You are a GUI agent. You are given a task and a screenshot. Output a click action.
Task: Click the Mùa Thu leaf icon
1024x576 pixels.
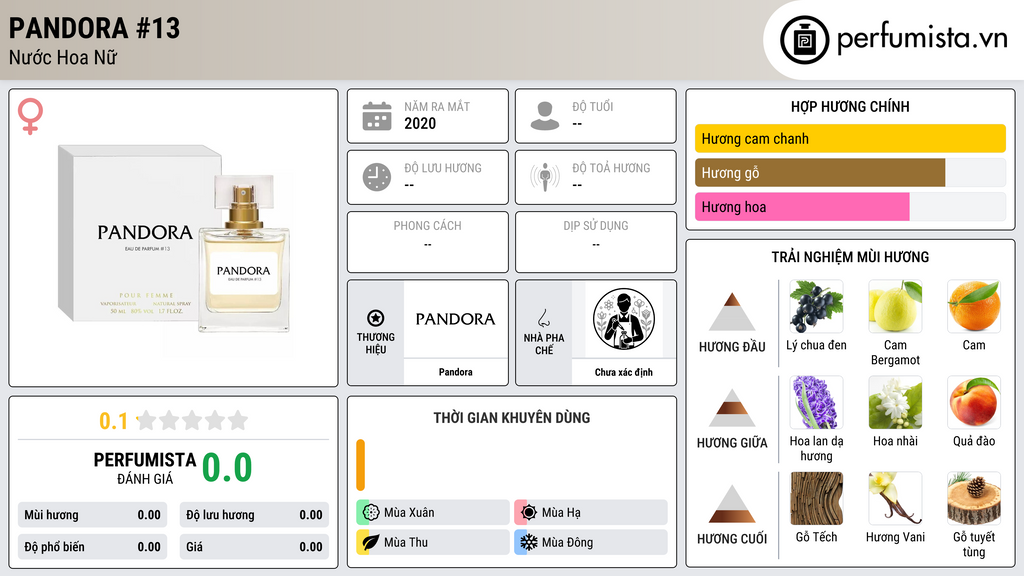tap(371, 542)
